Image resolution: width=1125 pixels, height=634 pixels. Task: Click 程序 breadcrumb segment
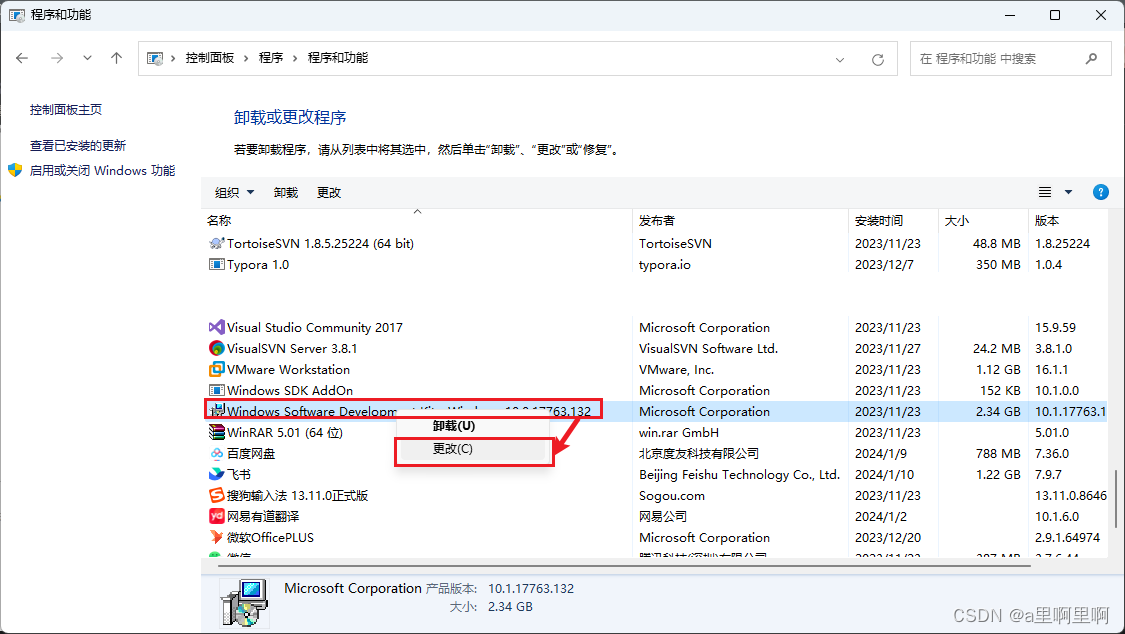tap(270, 58)
